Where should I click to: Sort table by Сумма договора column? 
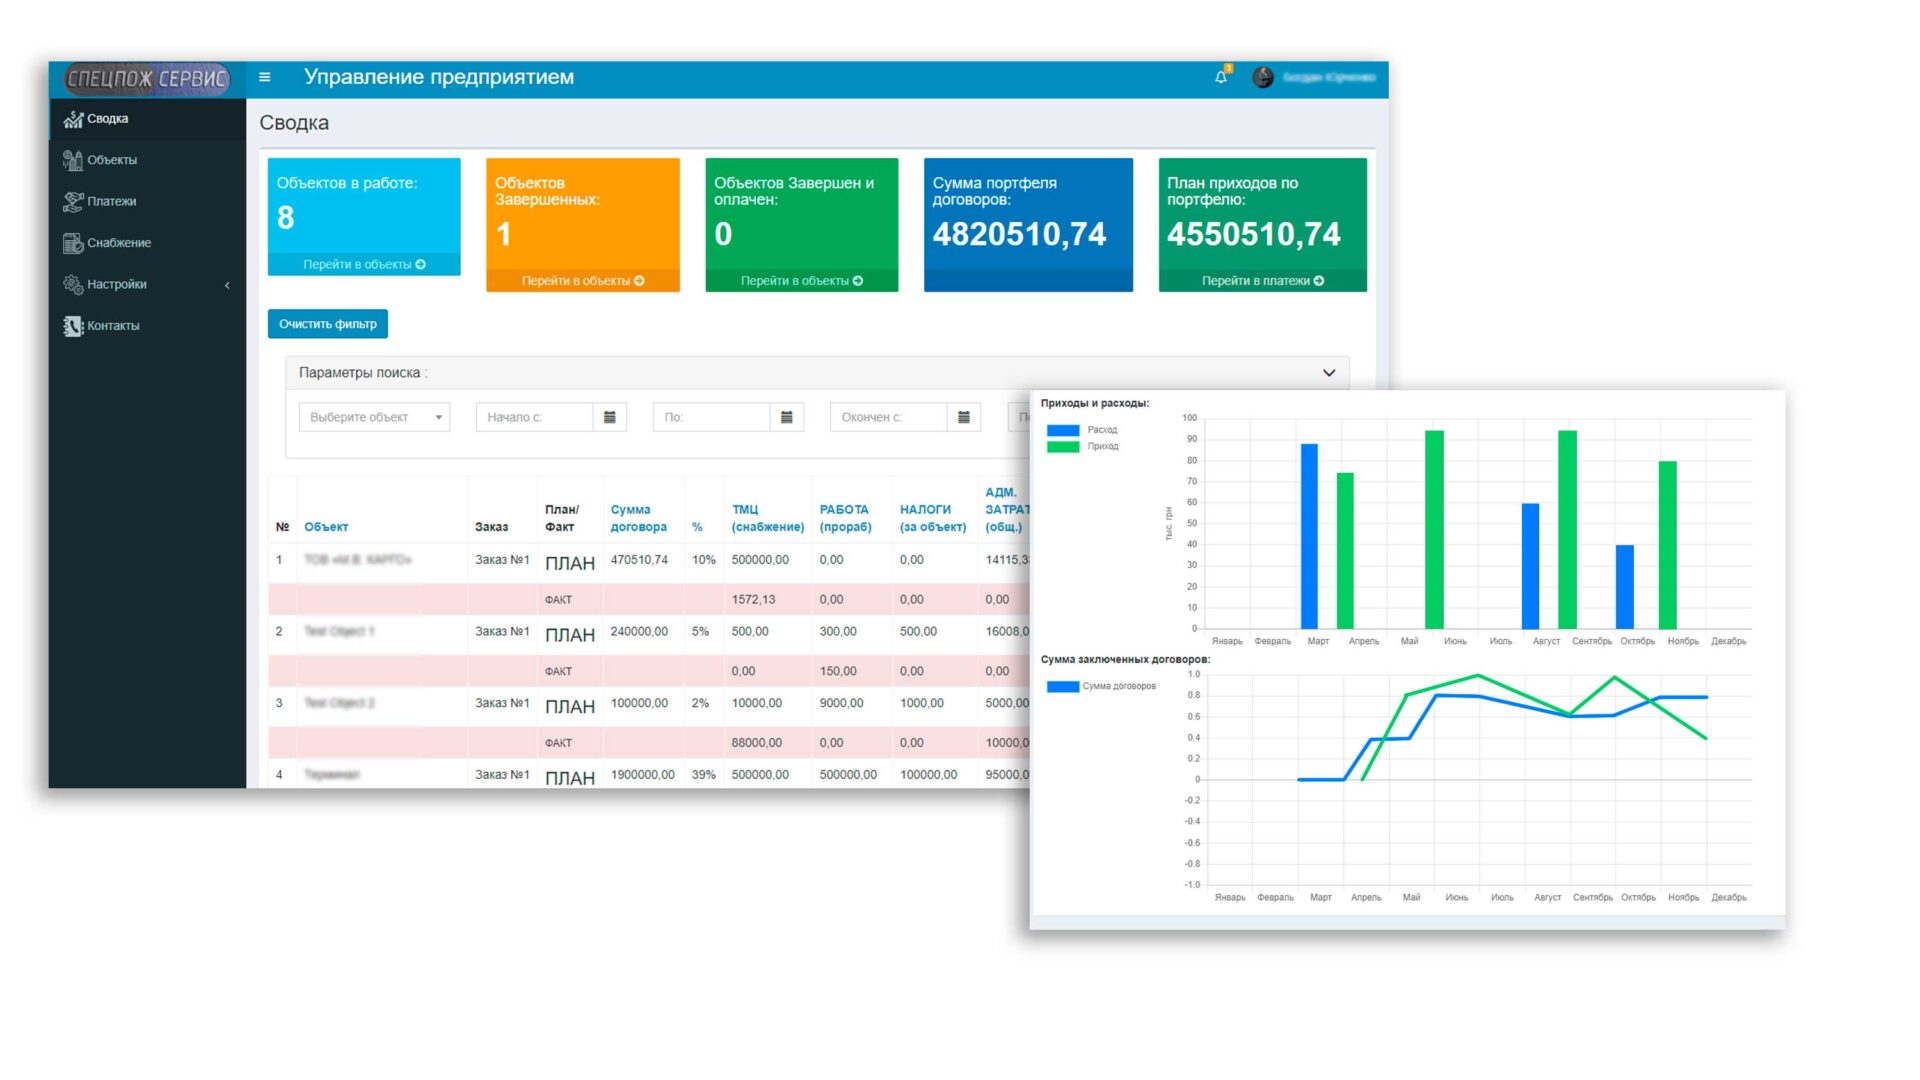(x=638, y=518)
